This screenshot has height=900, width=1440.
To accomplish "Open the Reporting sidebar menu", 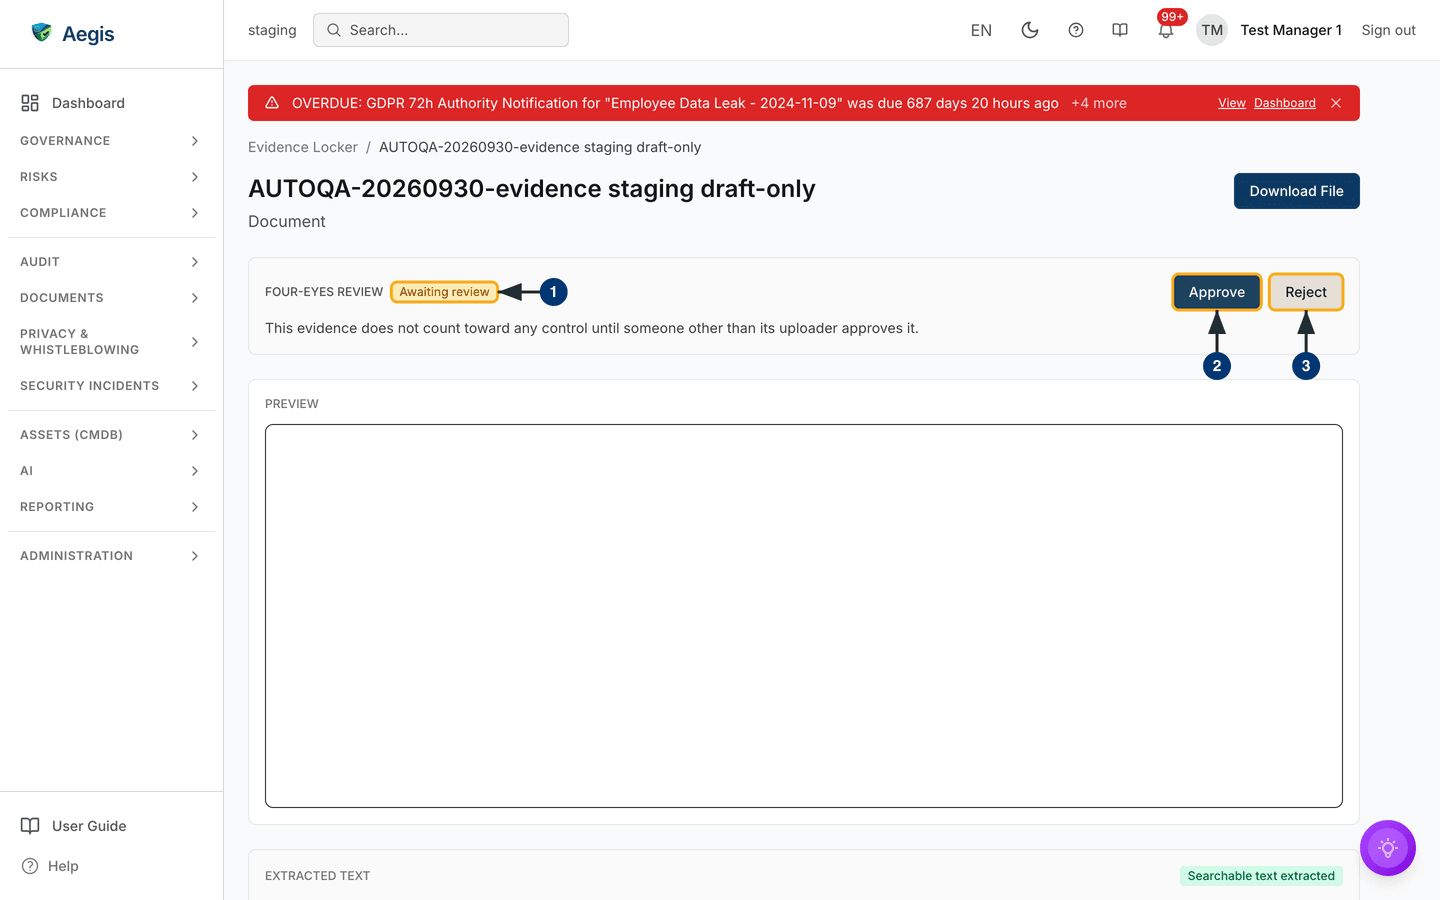I will tap(111, 507).
